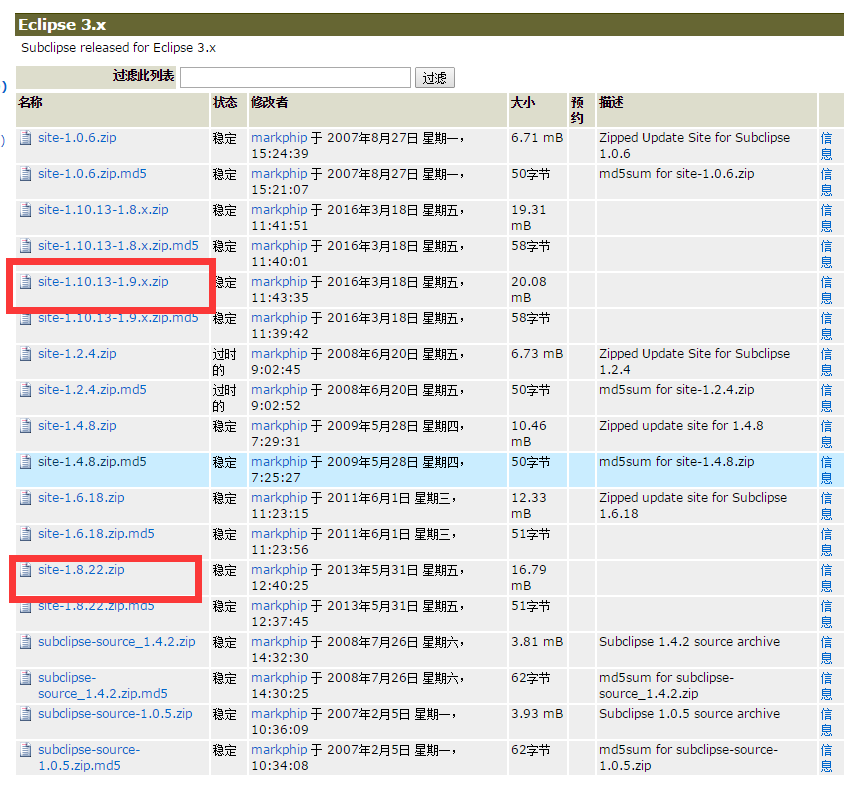Download site-1.10.13-1.9.x.zip
The image size is (844, 796).
click(103, 281)
